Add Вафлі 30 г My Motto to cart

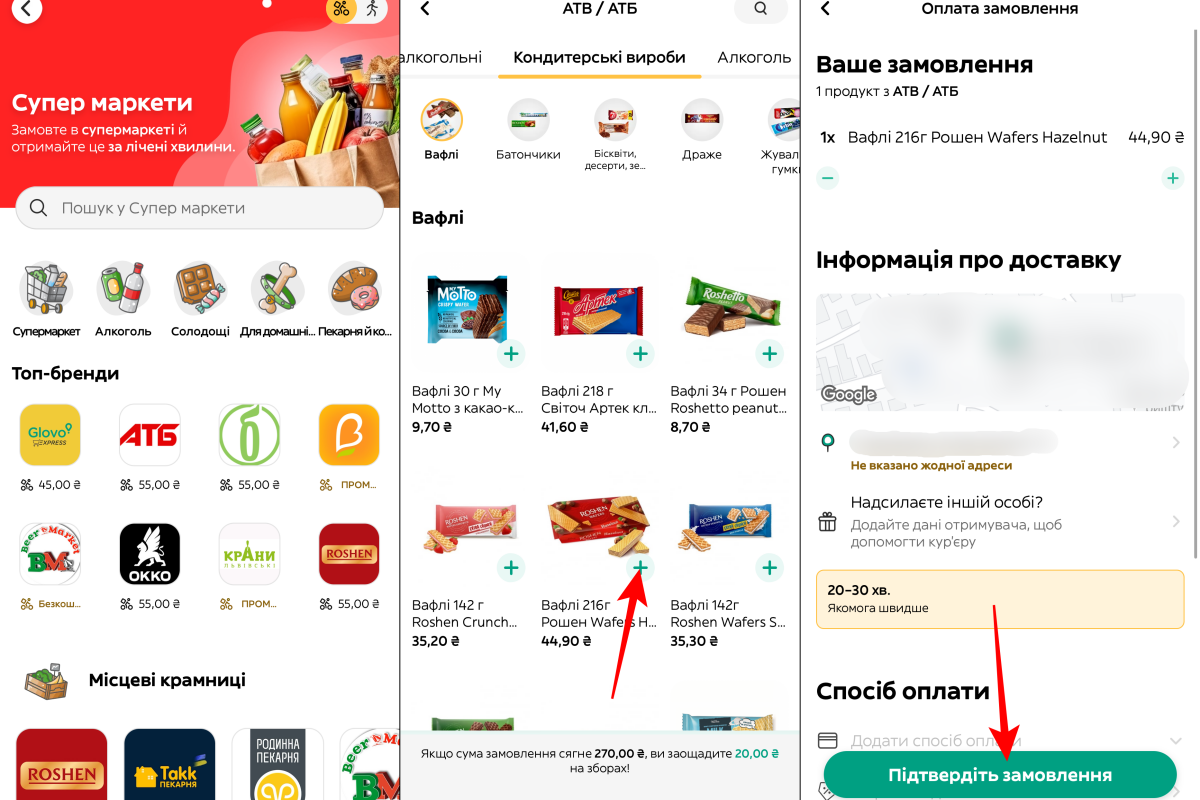pos(511,353)
